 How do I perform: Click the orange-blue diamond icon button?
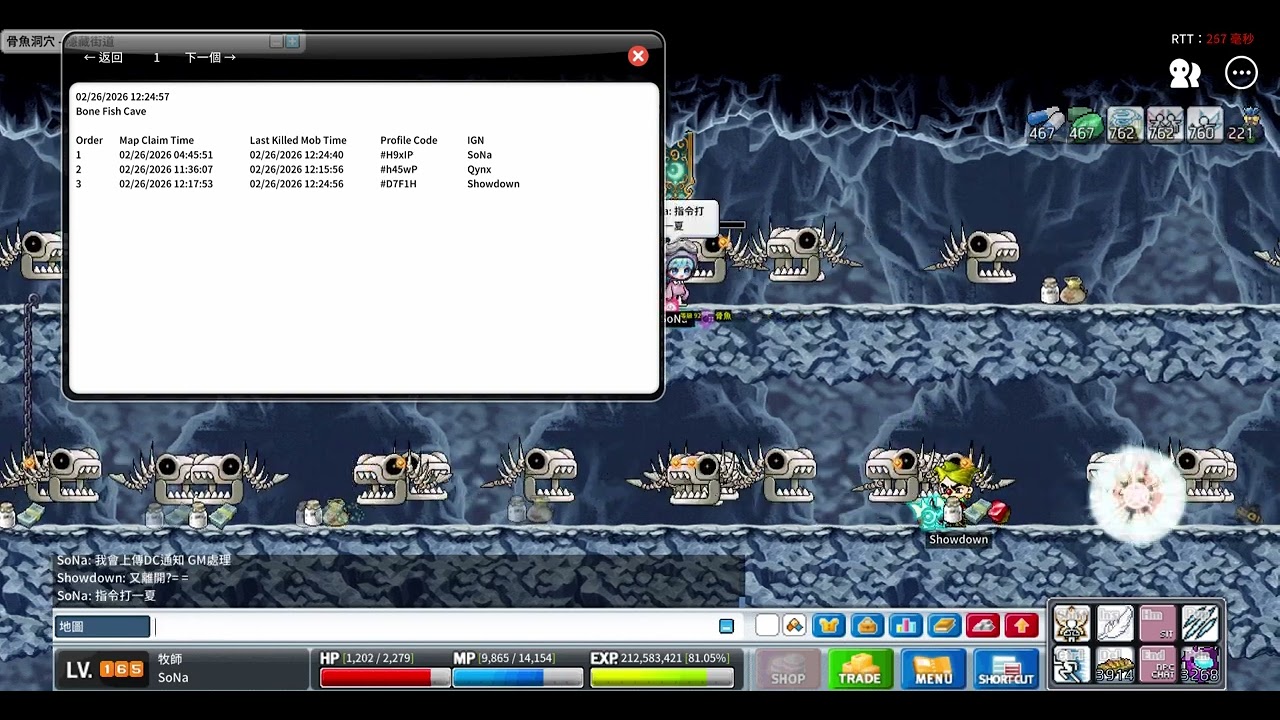tap(794, 626)
